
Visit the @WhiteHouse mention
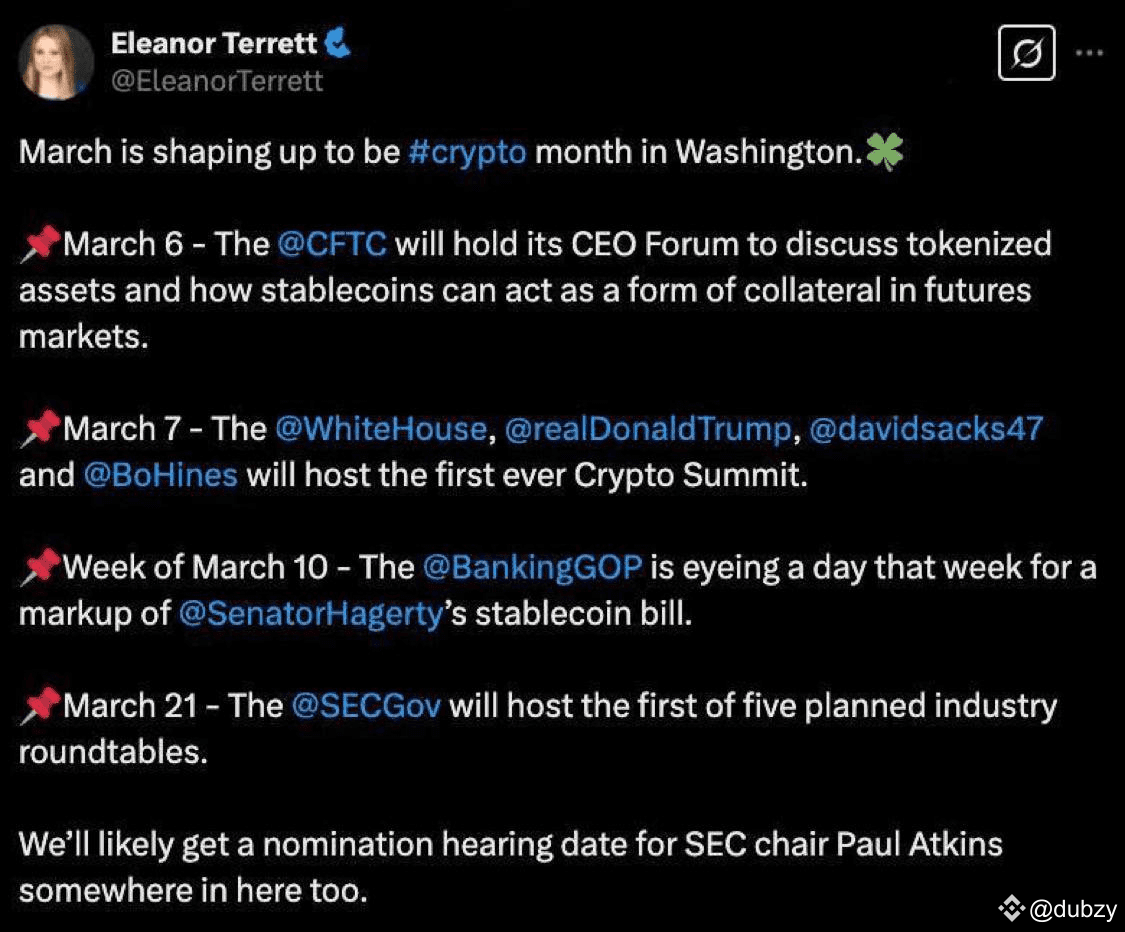coord(379,429)
